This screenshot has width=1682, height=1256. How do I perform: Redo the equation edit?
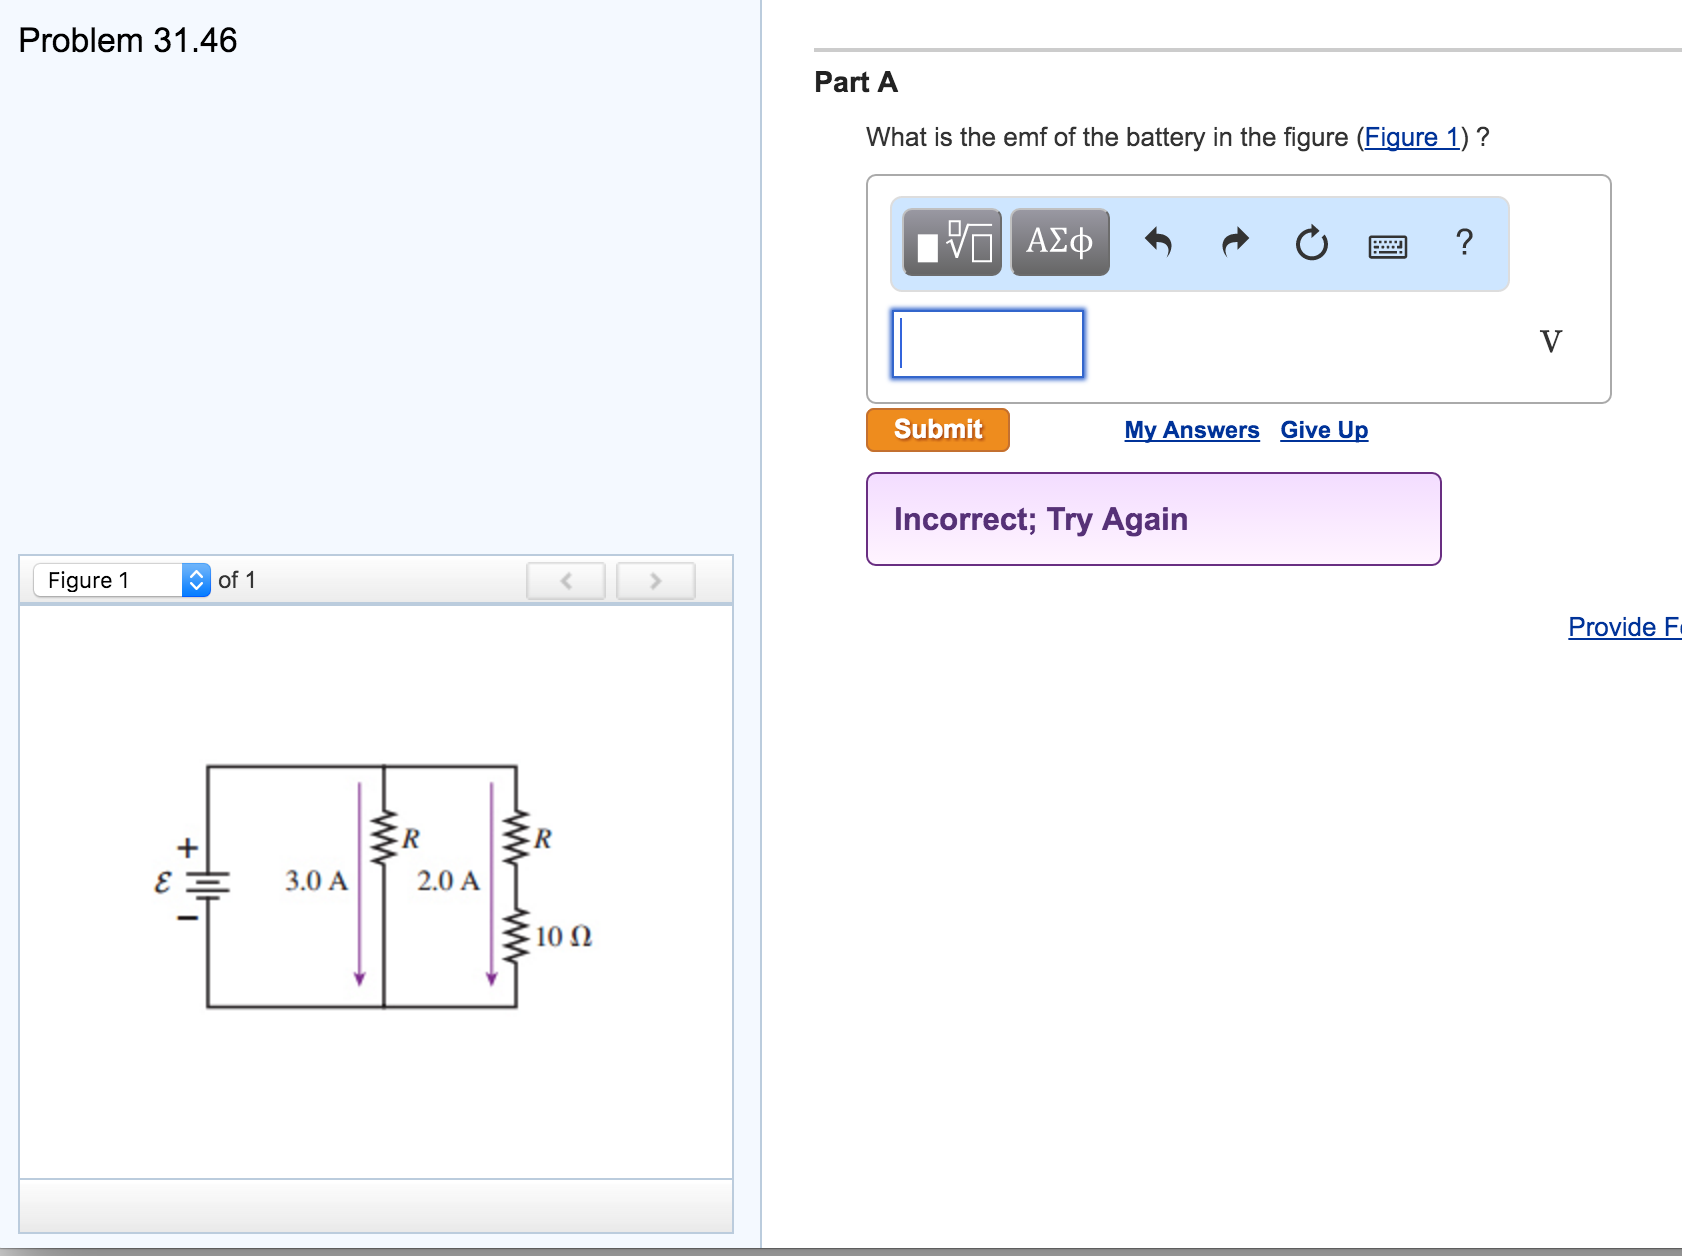click(1233, 241)
